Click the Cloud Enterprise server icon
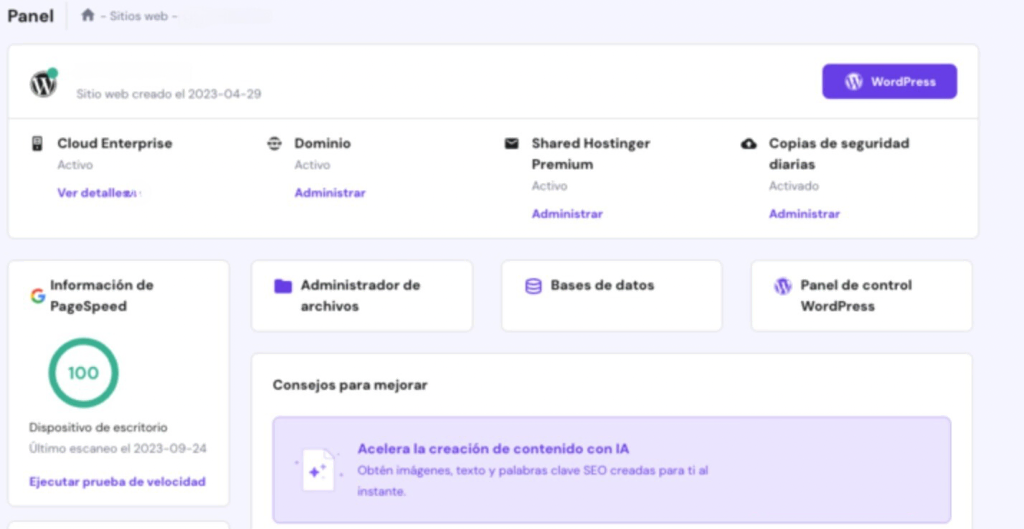 pyautogui.click(x=38, y=144)
